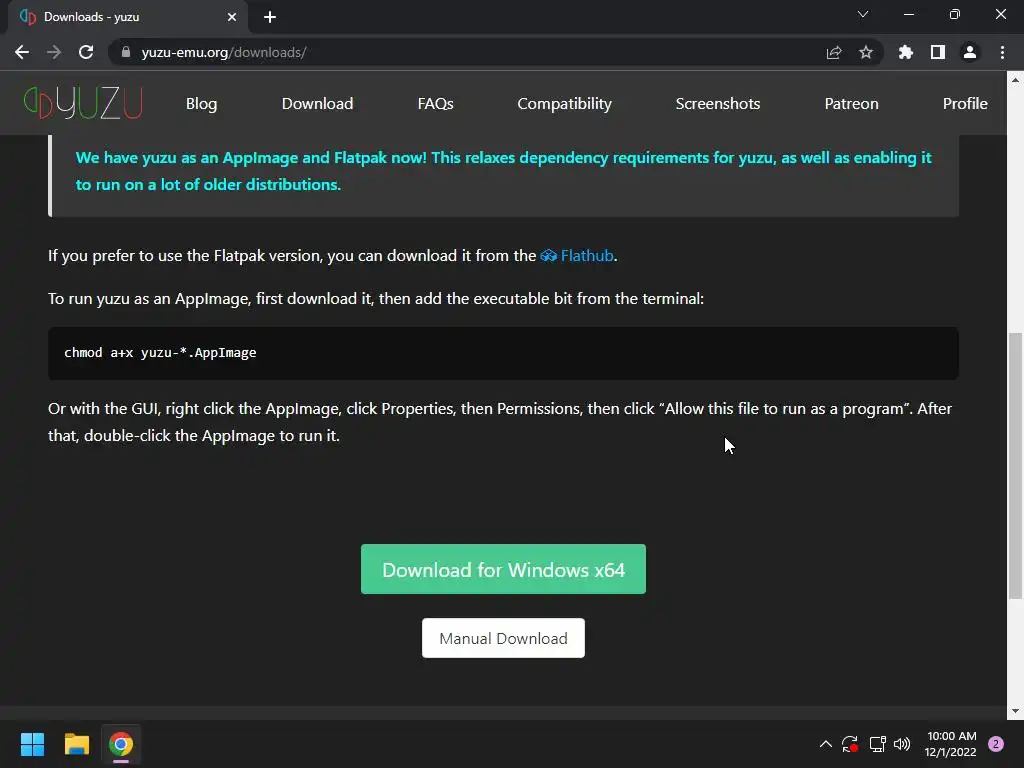Go back with browser back arrow
This screenshot has height=768, width=1024.
point(22,52)
